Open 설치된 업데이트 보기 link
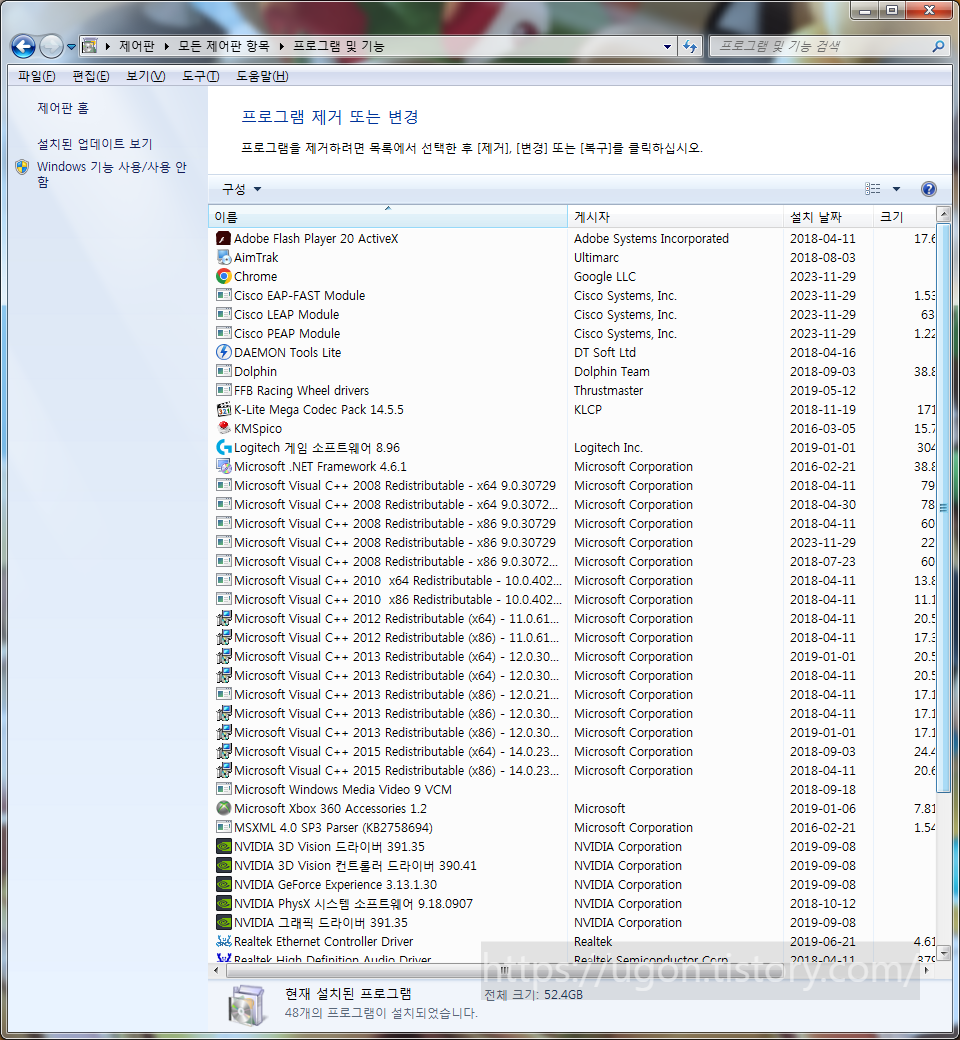This screenshot has height=1040, width=960. (x=95, y=144)
